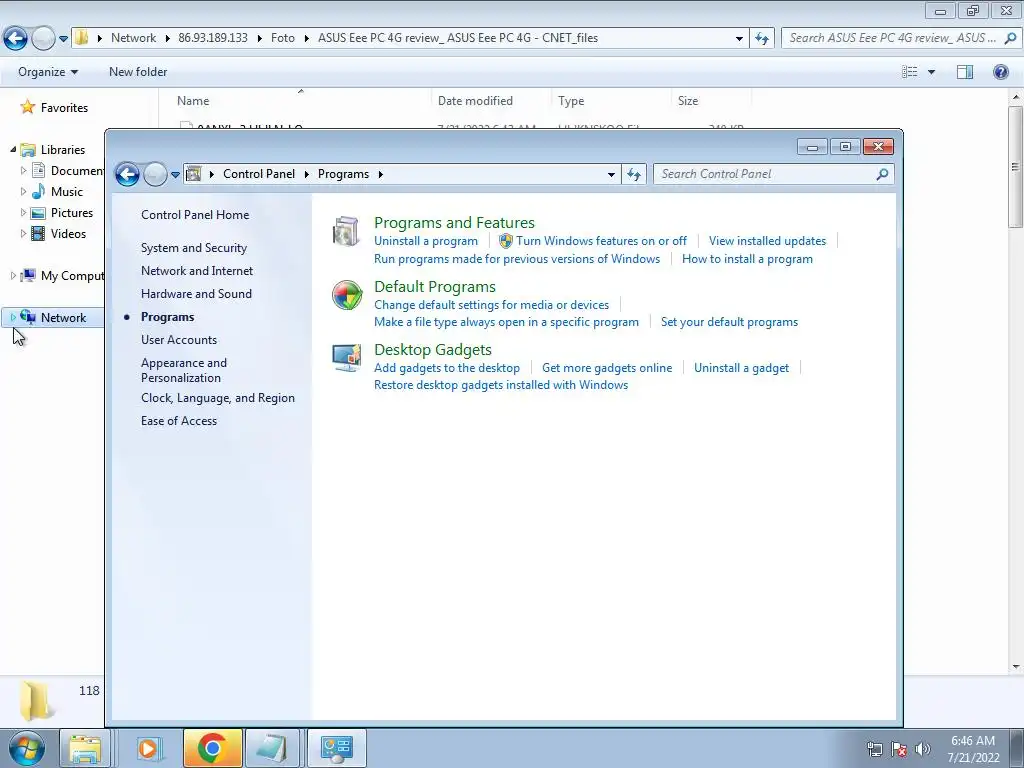
Task: Click Turn Windows features on or off
Action: [x=601, y=241]
